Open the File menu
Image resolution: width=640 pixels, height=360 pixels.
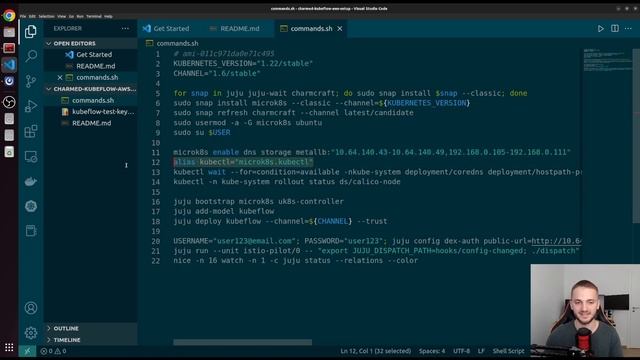point(23,16)
